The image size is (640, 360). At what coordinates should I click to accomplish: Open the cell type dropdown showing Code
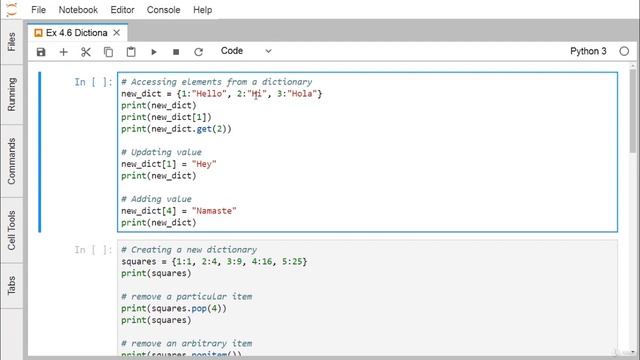(x=246, y=51)
